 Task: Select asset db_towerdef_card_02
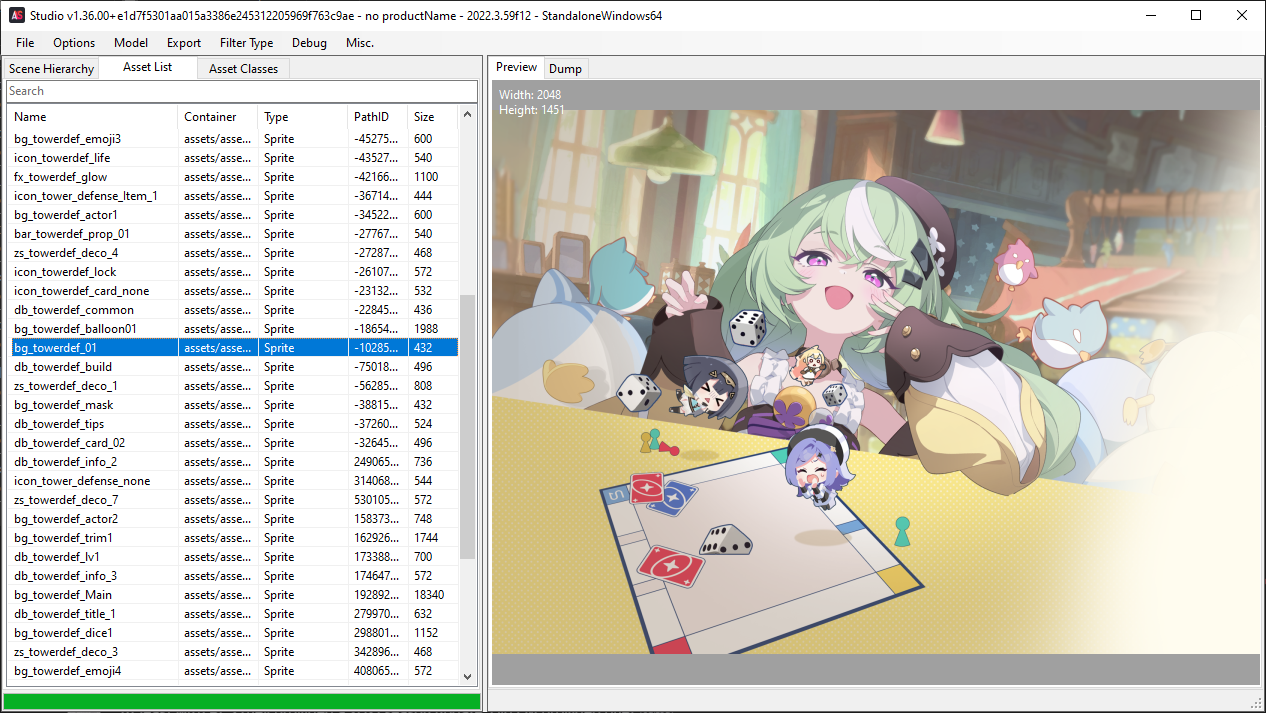[233, 443]
